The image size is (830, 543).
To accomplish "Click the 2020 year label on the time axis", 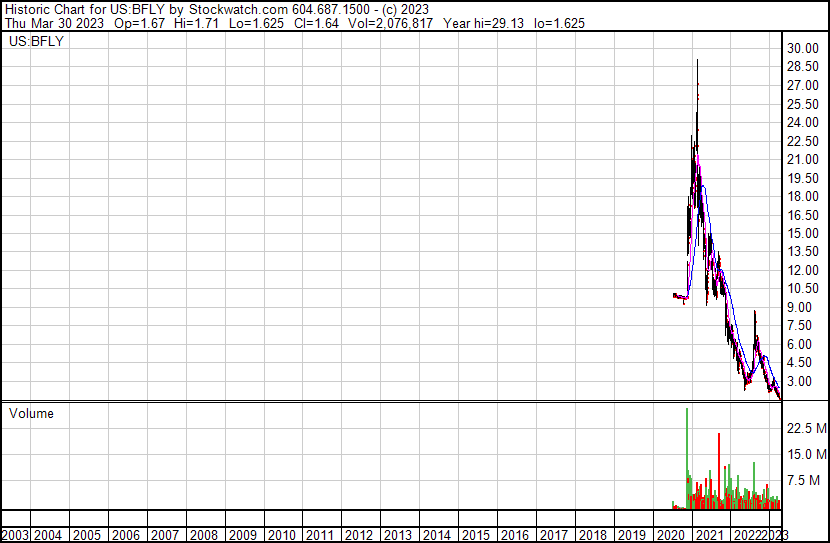I will point(671,535).
